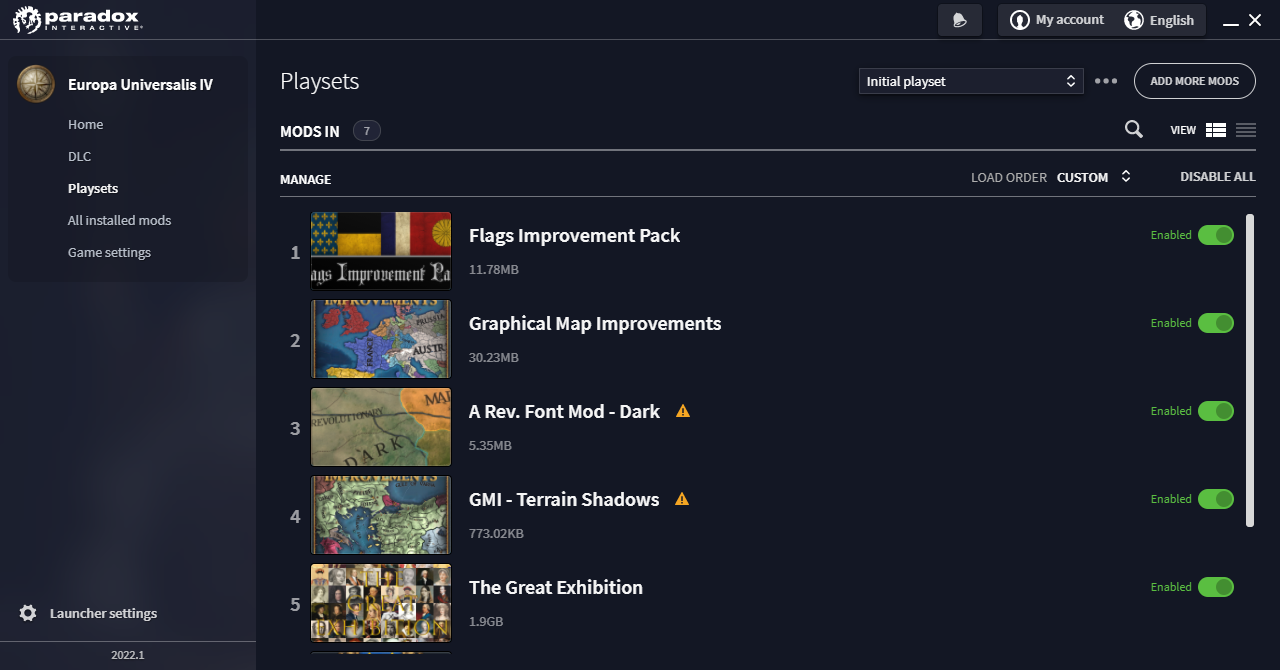Select The Great Exhibition title
The width and height of the screenshot is (1280, 670).
[x=556, y=587]
